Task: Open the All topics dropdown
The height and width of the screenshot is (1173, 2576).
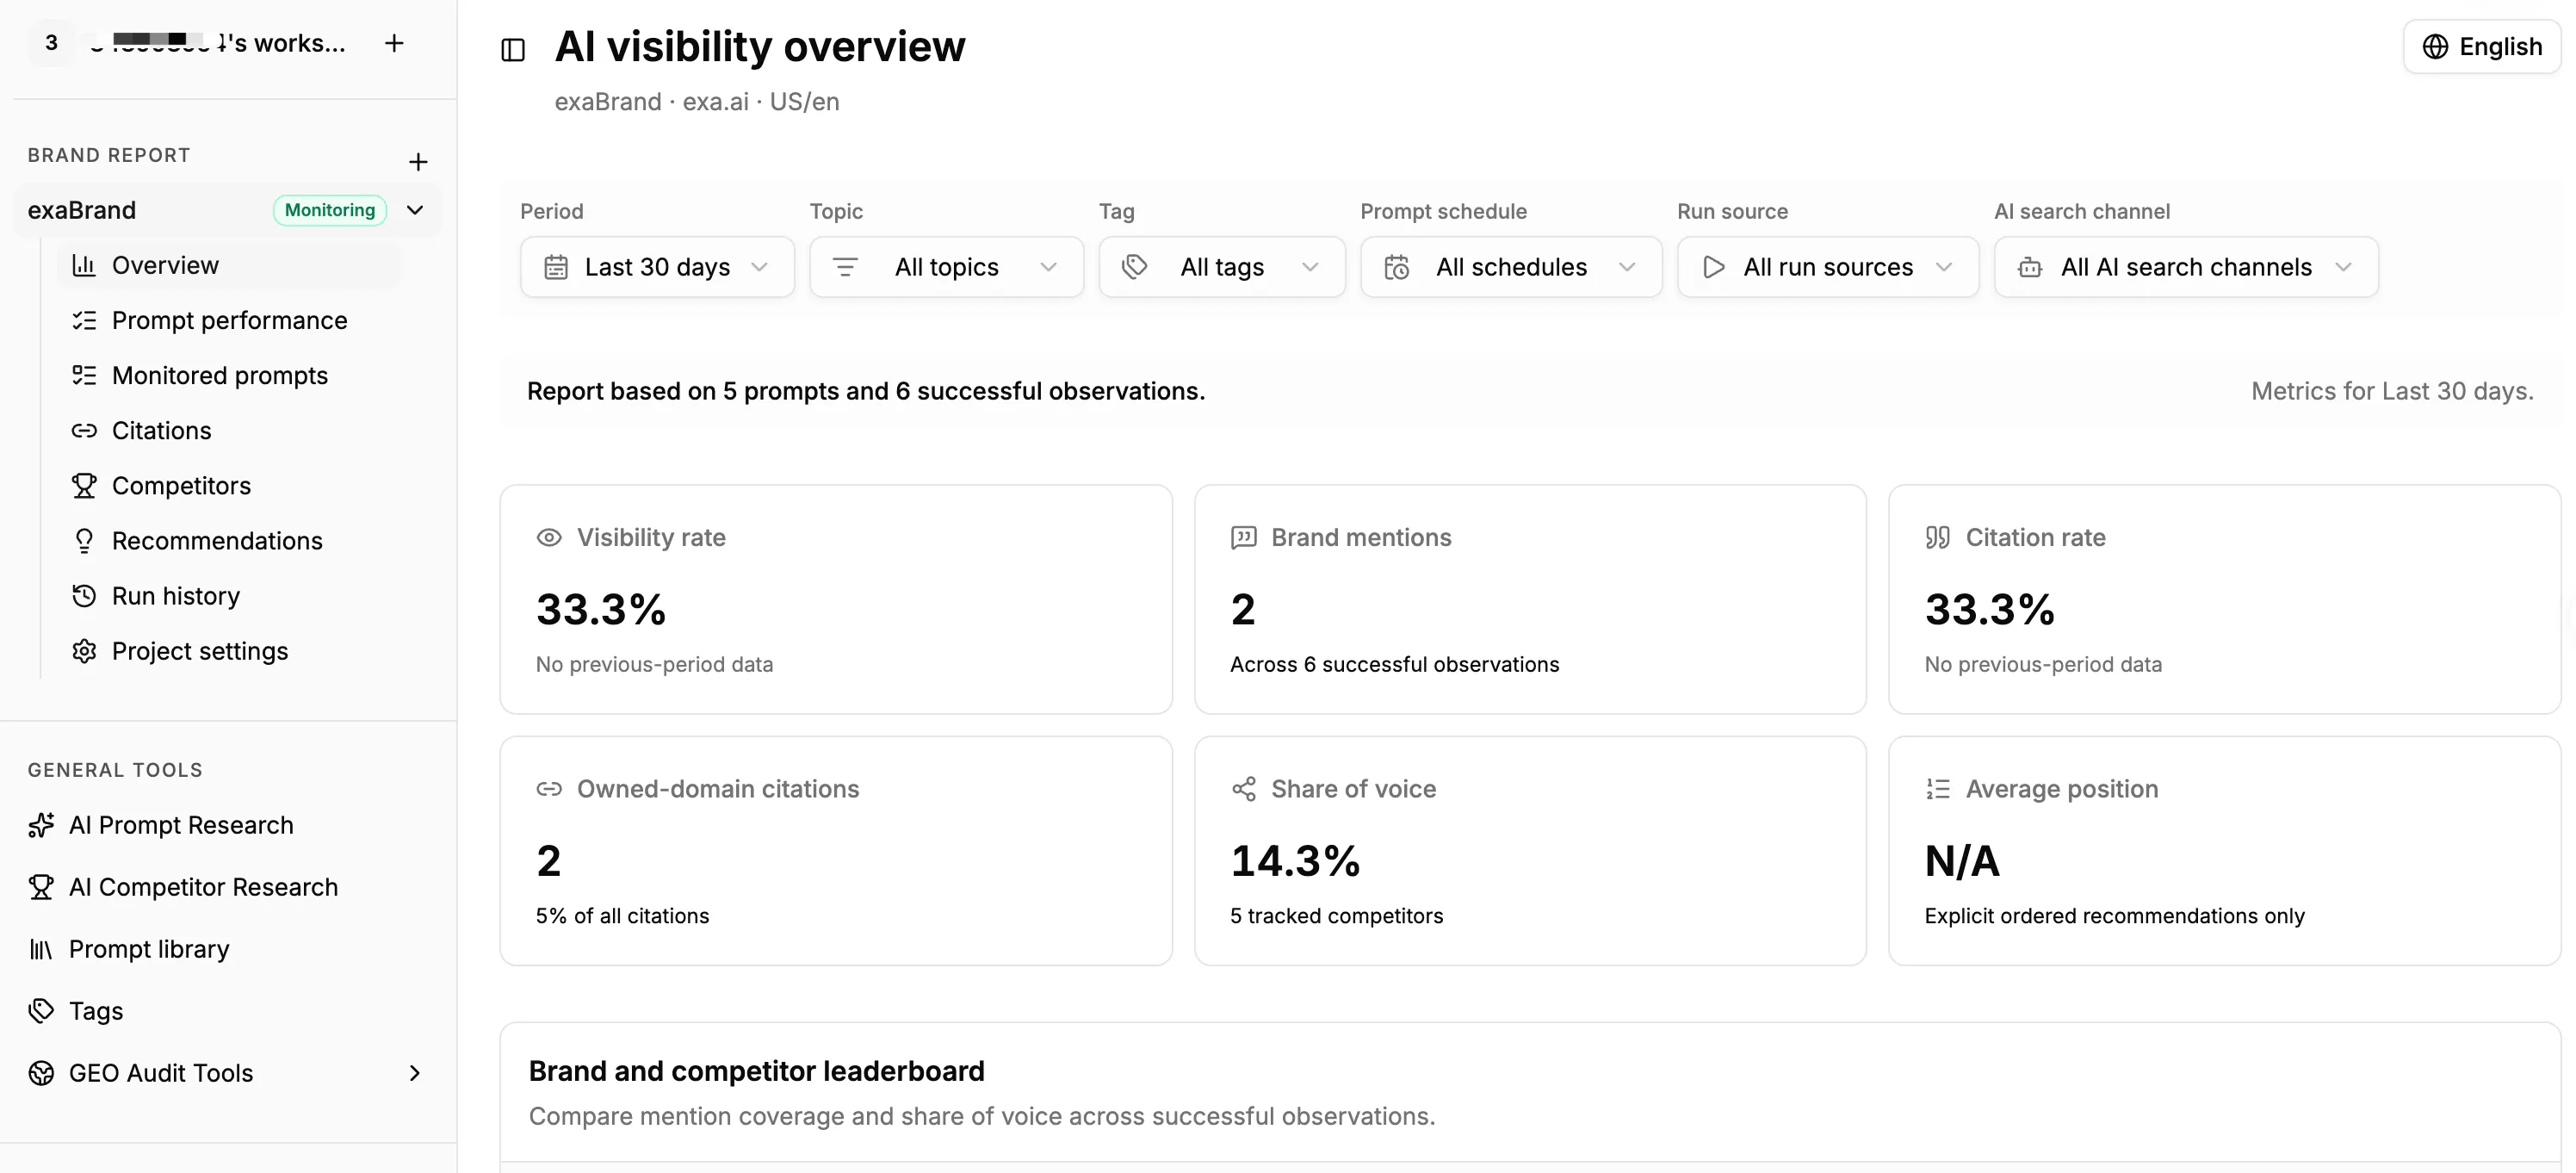Action: (x=946, y=267)
